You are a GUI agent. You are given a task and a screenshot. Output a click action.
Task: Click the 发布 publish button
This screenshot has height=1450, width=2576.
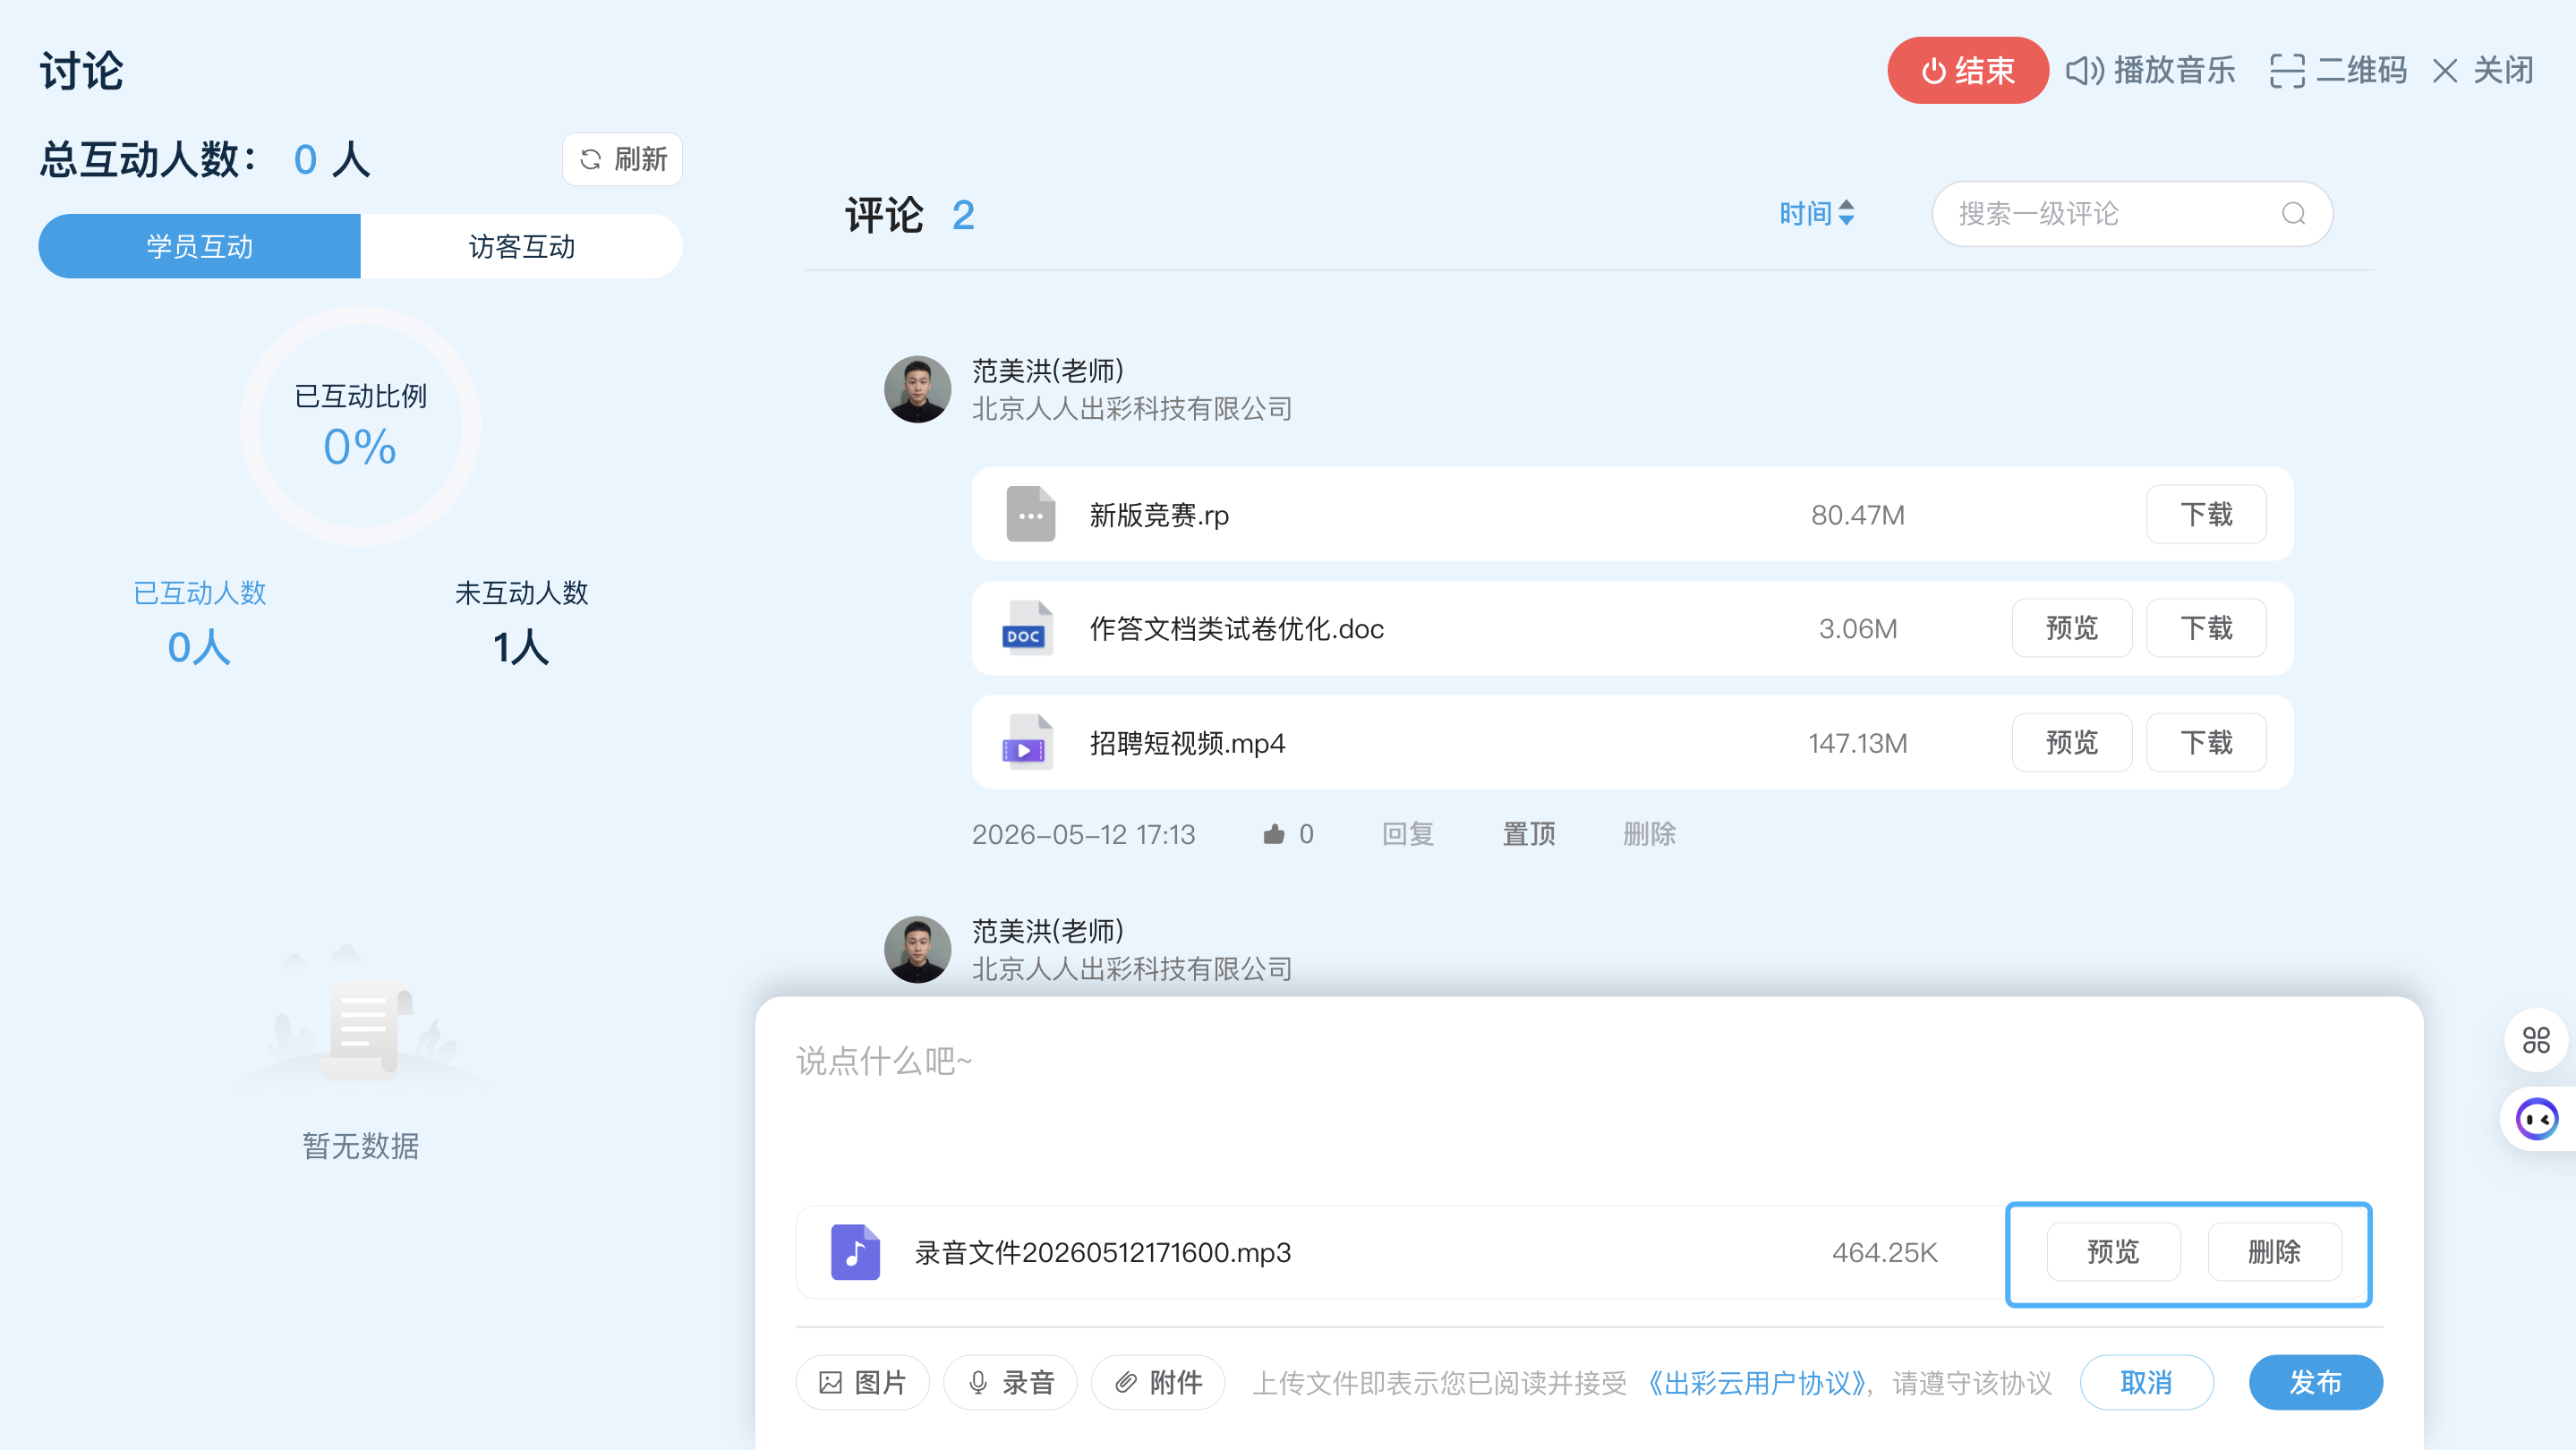coord(2315,1382)
